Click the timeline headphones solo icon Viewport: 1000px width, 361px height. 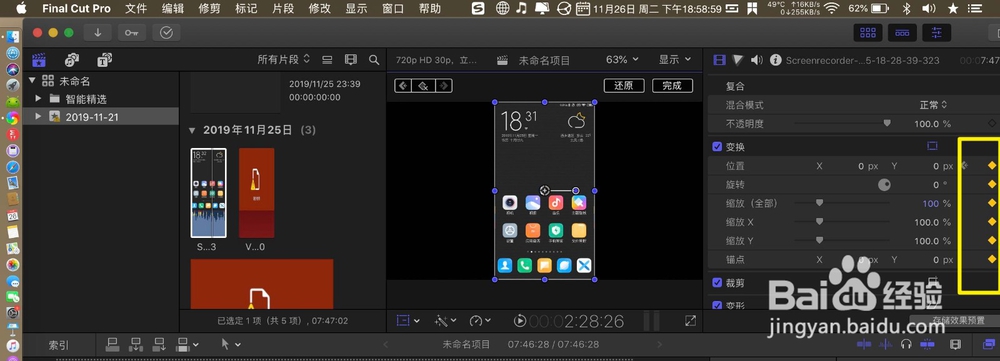click(x=906, y=344)
